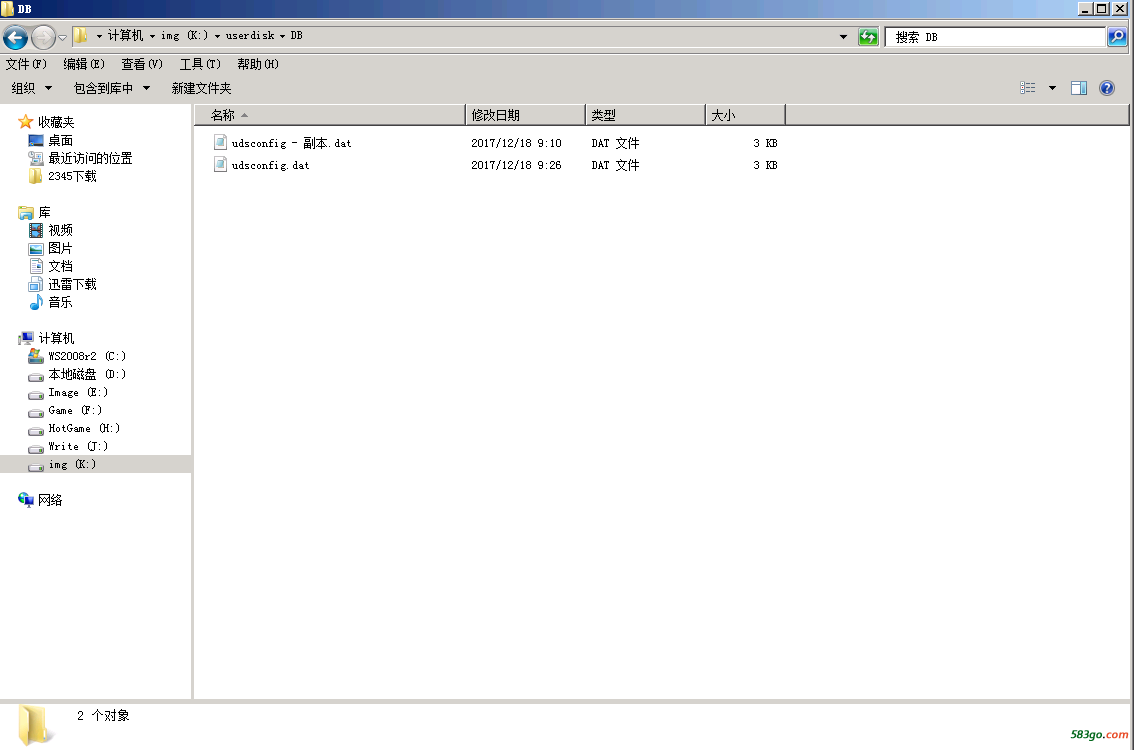Open the 组织 dropdown menu
The image size is (1134, 750).
pos(31,88)
